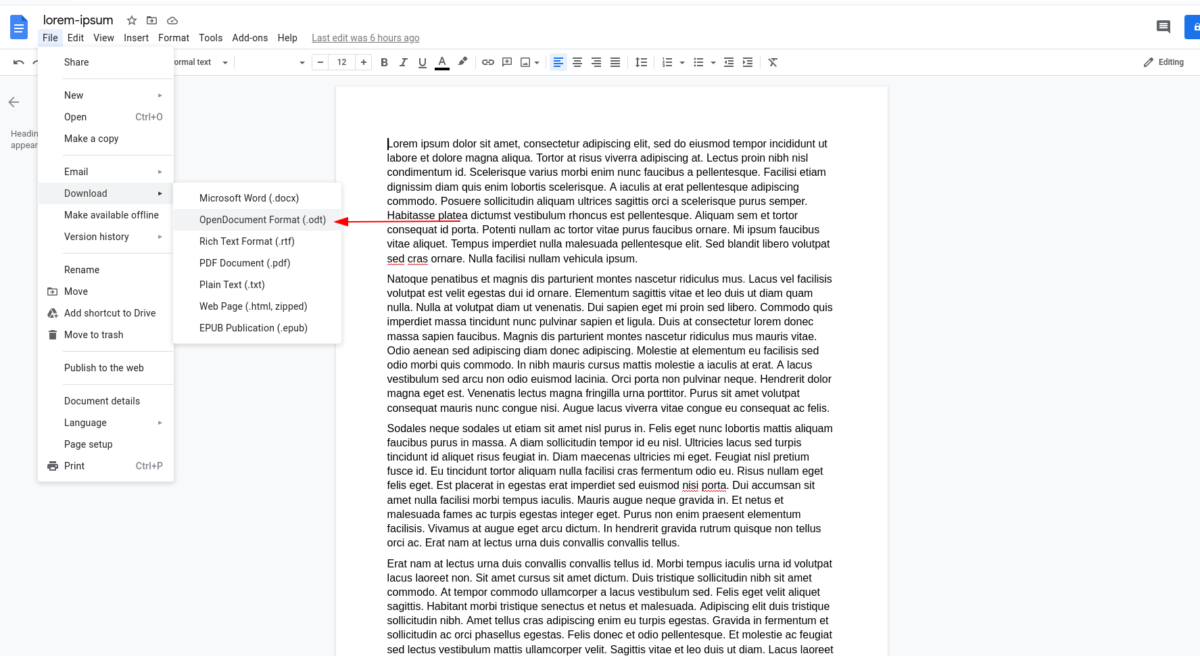1200x656 pixels.
Task: Click the numbered list icon
Action: tap(667, 62)
